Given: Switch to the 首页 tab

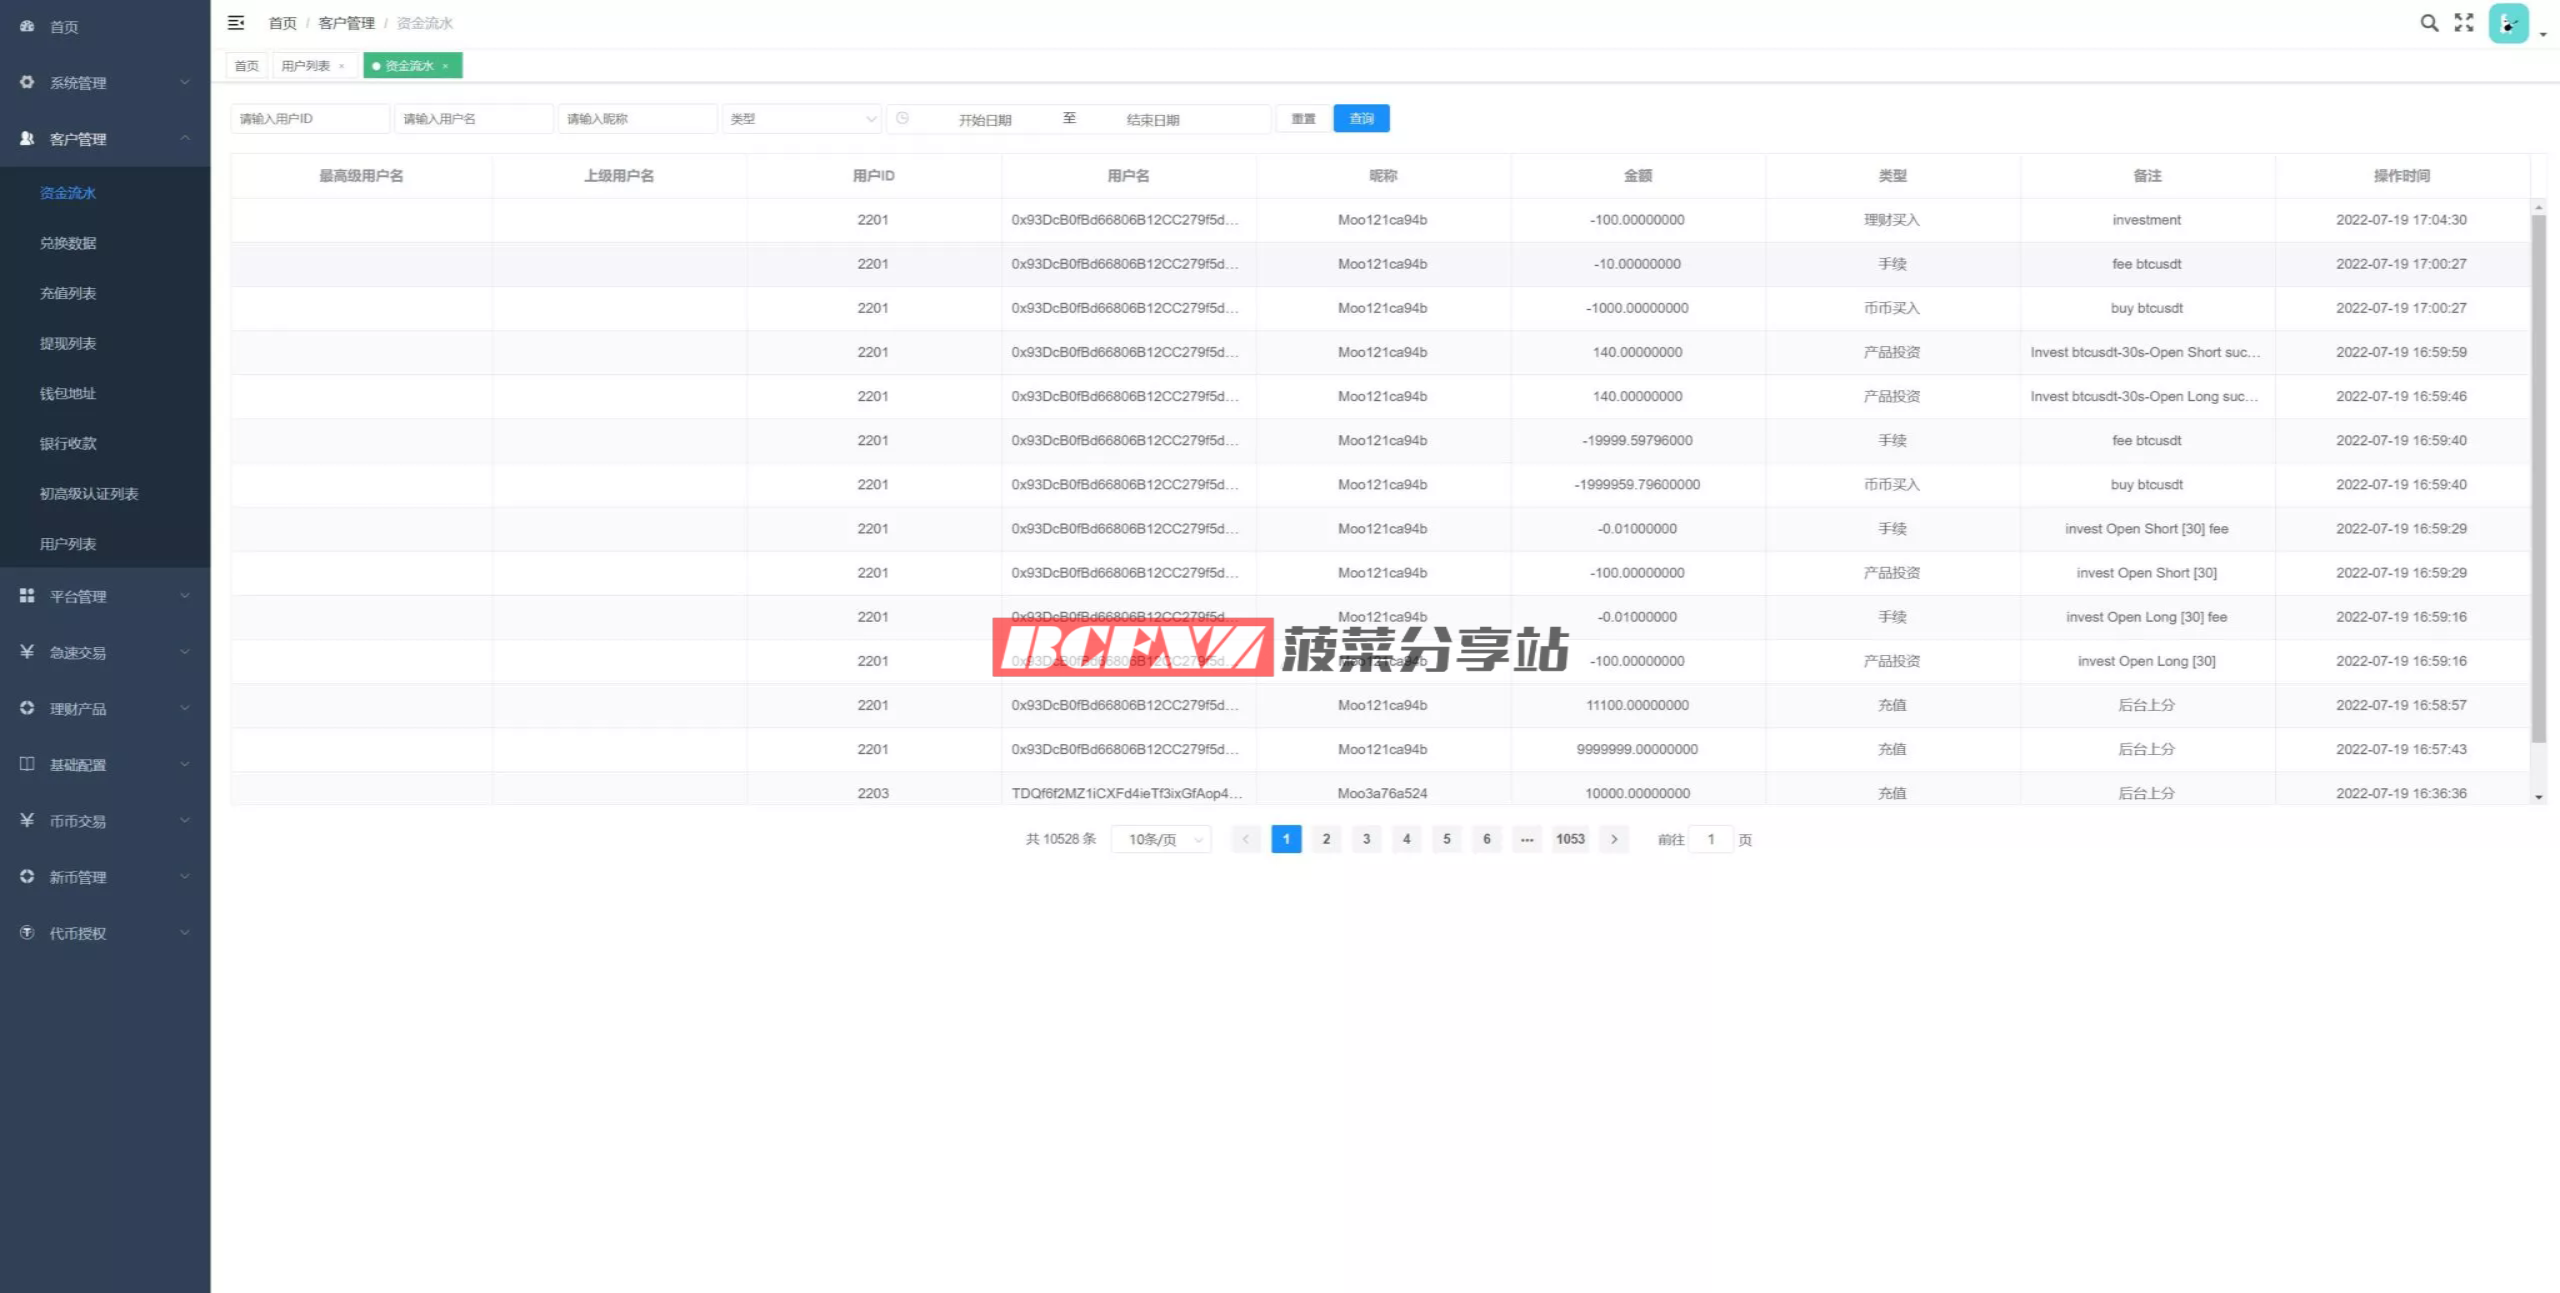Looking at the screenshot, I should tap(246, 66).
